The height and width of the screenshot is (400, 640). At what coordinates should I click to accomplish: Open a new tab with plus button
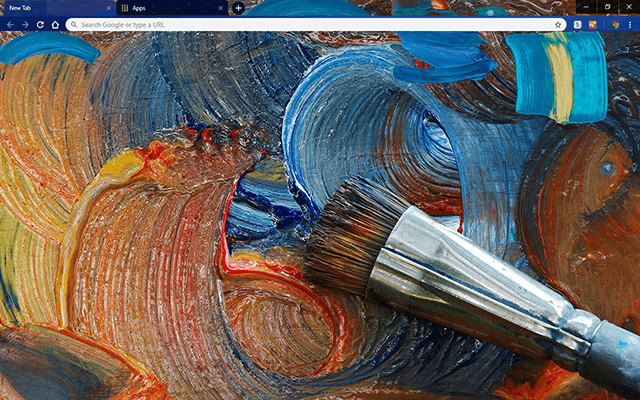coord(238,8)
